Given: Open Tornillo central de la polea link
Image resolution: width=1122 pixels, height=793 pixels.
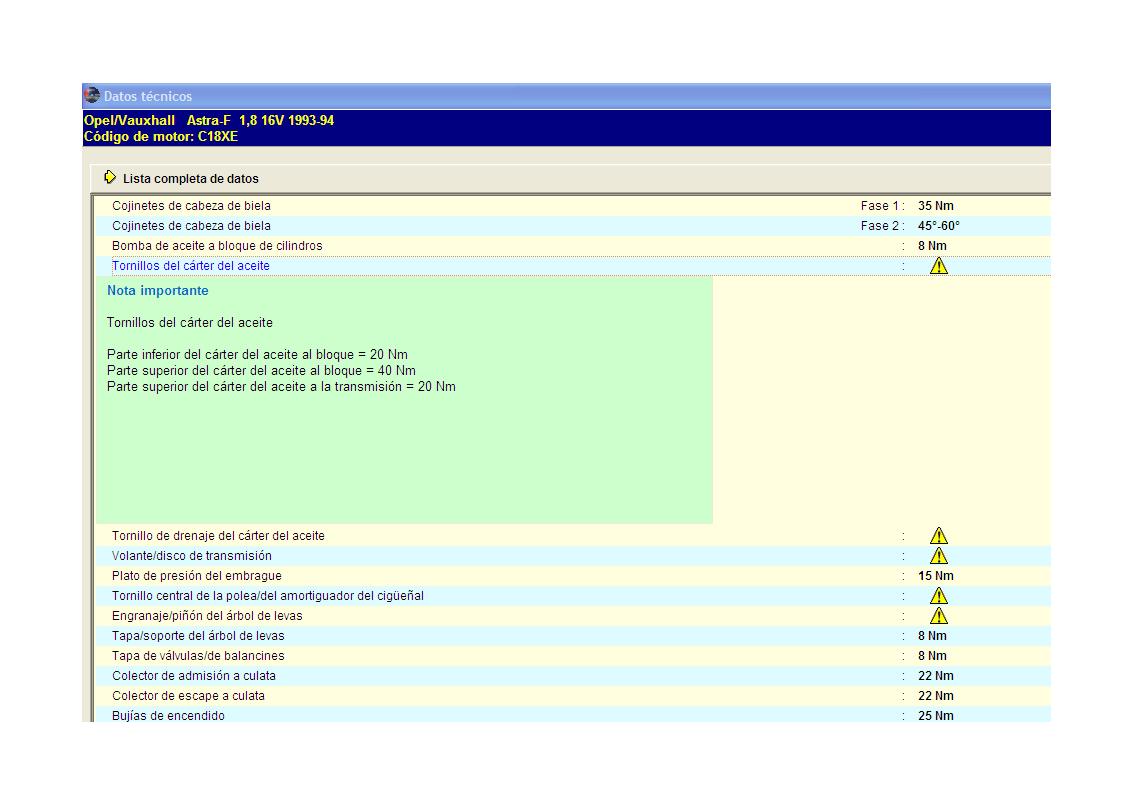Looking at the screenshot, I should click(x=267, y=596).
